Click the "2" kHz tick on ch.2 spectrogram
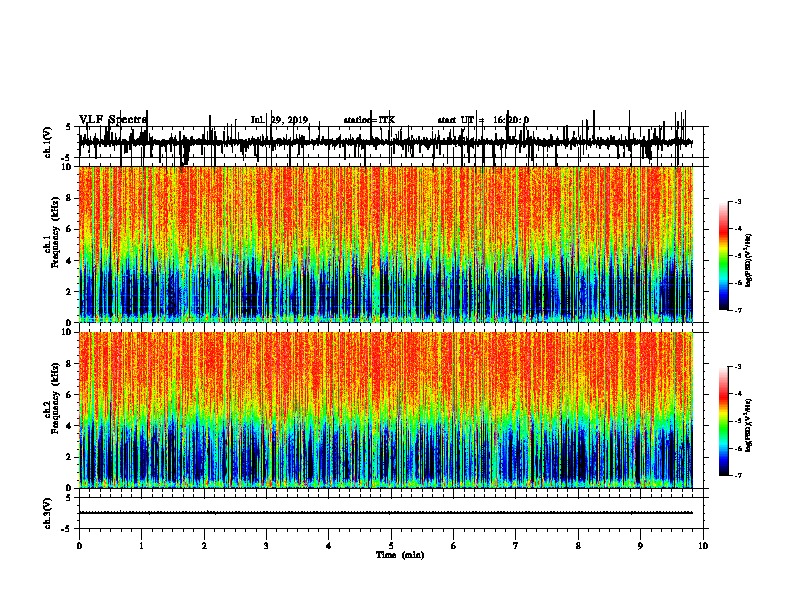 70,457
